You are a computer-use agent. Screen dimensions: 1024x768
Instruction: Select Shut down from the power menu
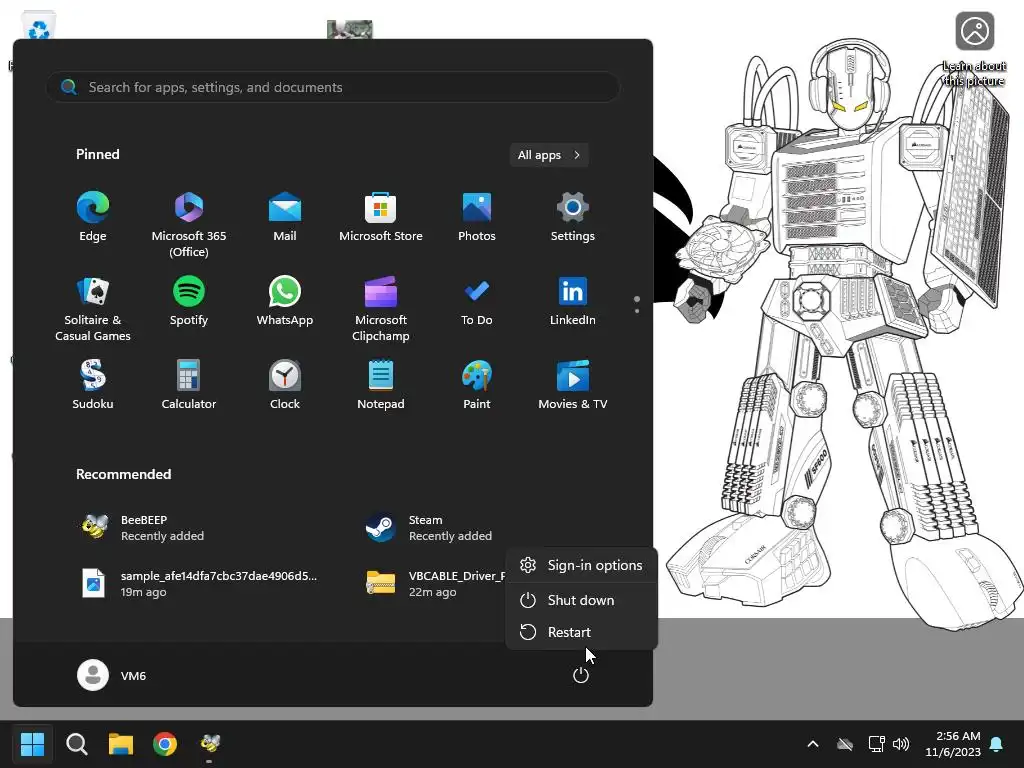pyautogui.click(x=581, y=600)
